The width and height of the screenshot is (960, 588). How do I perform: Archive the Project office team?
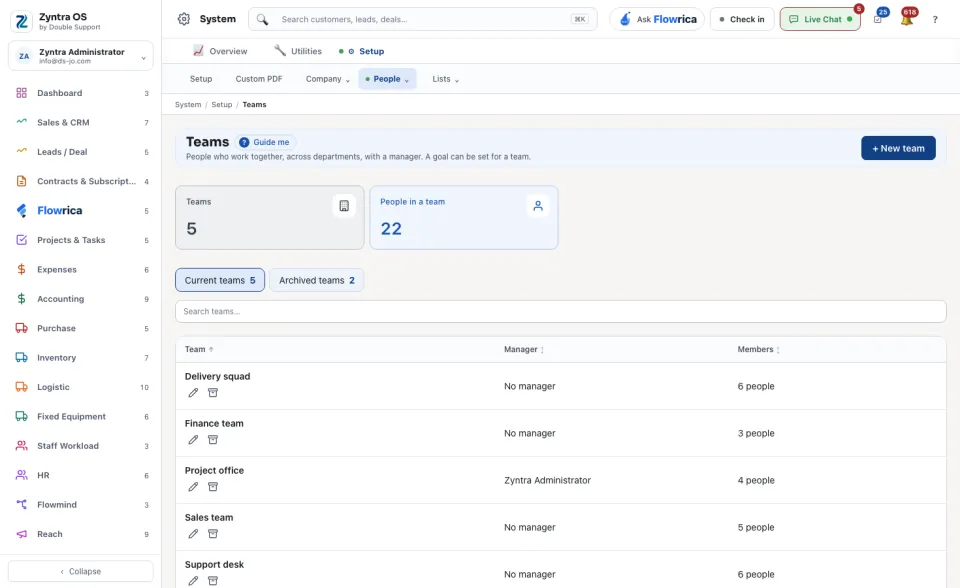(212, 487)
